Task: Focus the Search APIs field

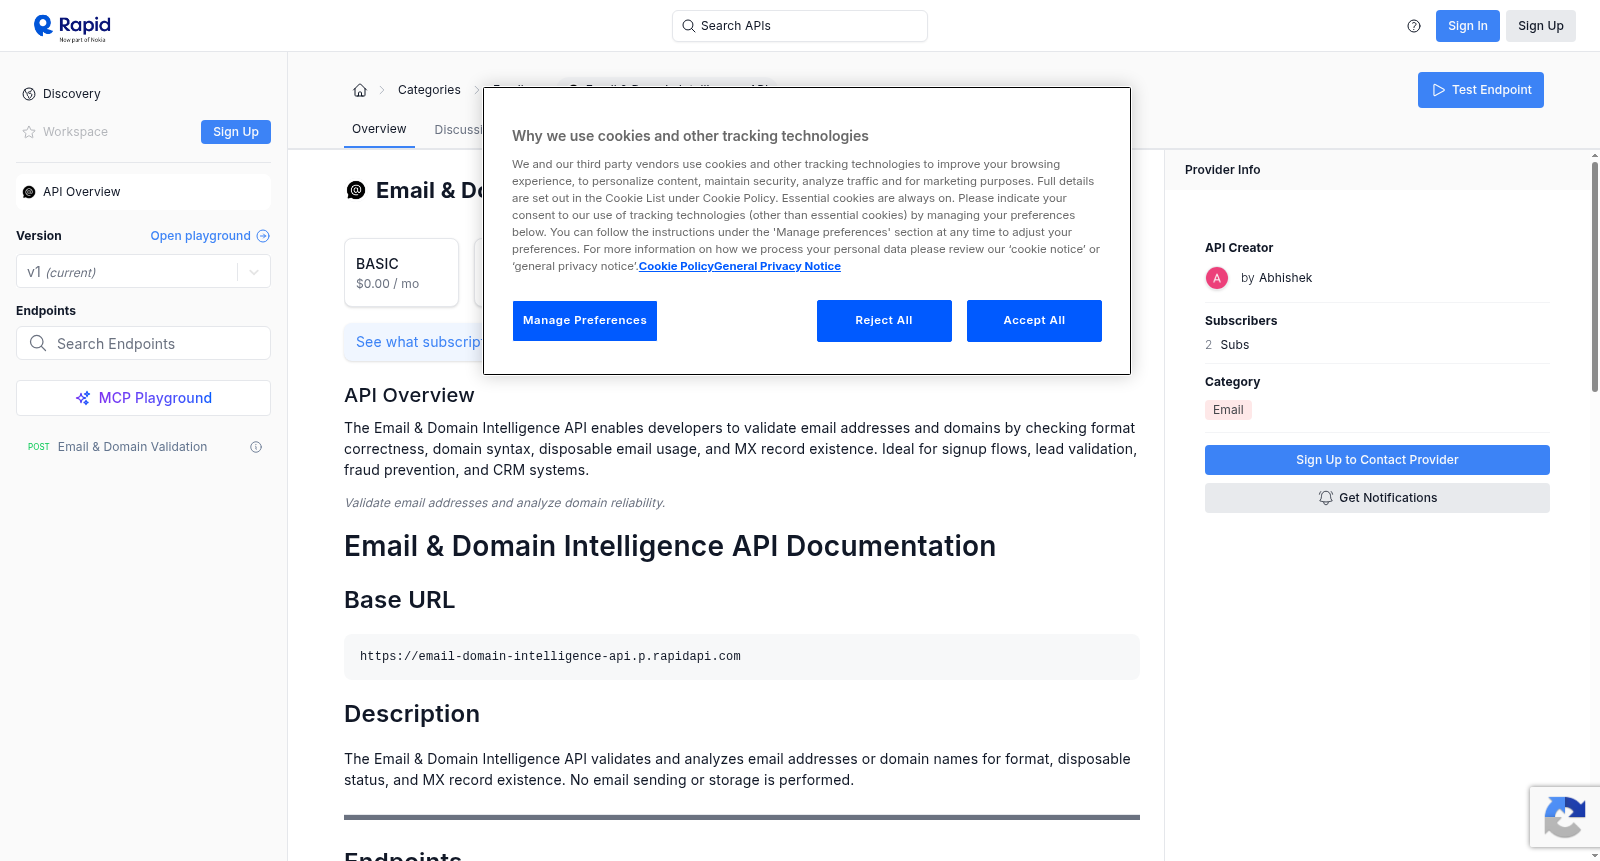Action: tap(799, 26)
